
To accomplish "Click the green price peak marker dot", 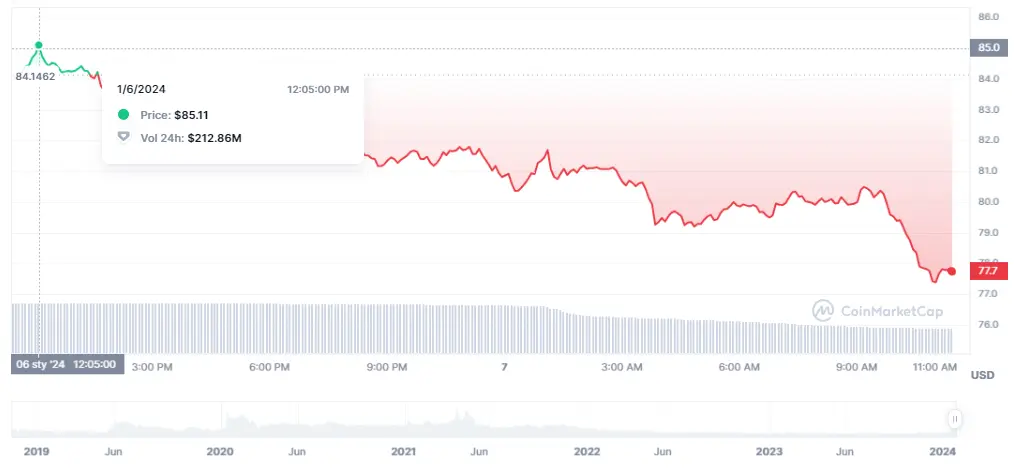I will coord(39,45).
